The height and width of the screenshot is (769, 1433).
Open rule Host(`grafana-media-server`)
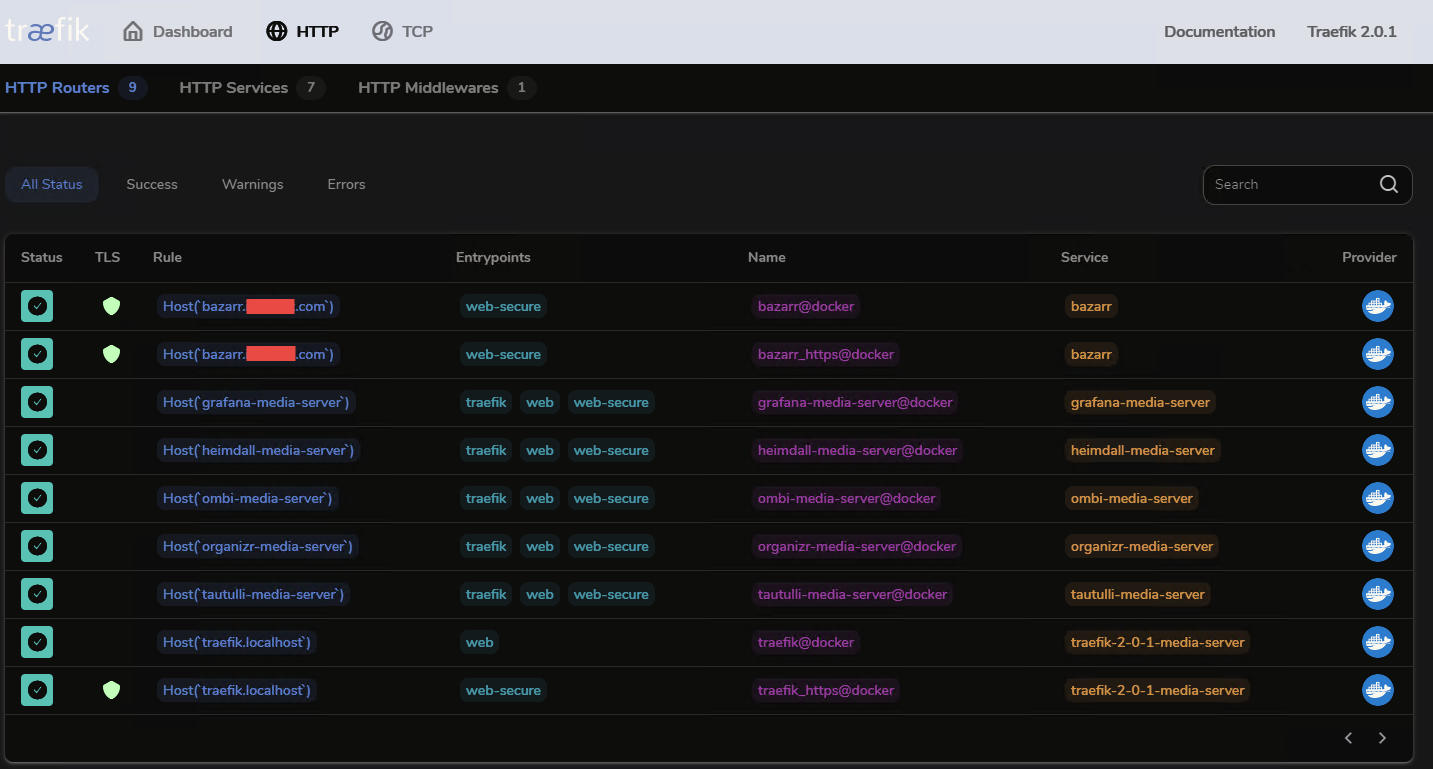256,402
